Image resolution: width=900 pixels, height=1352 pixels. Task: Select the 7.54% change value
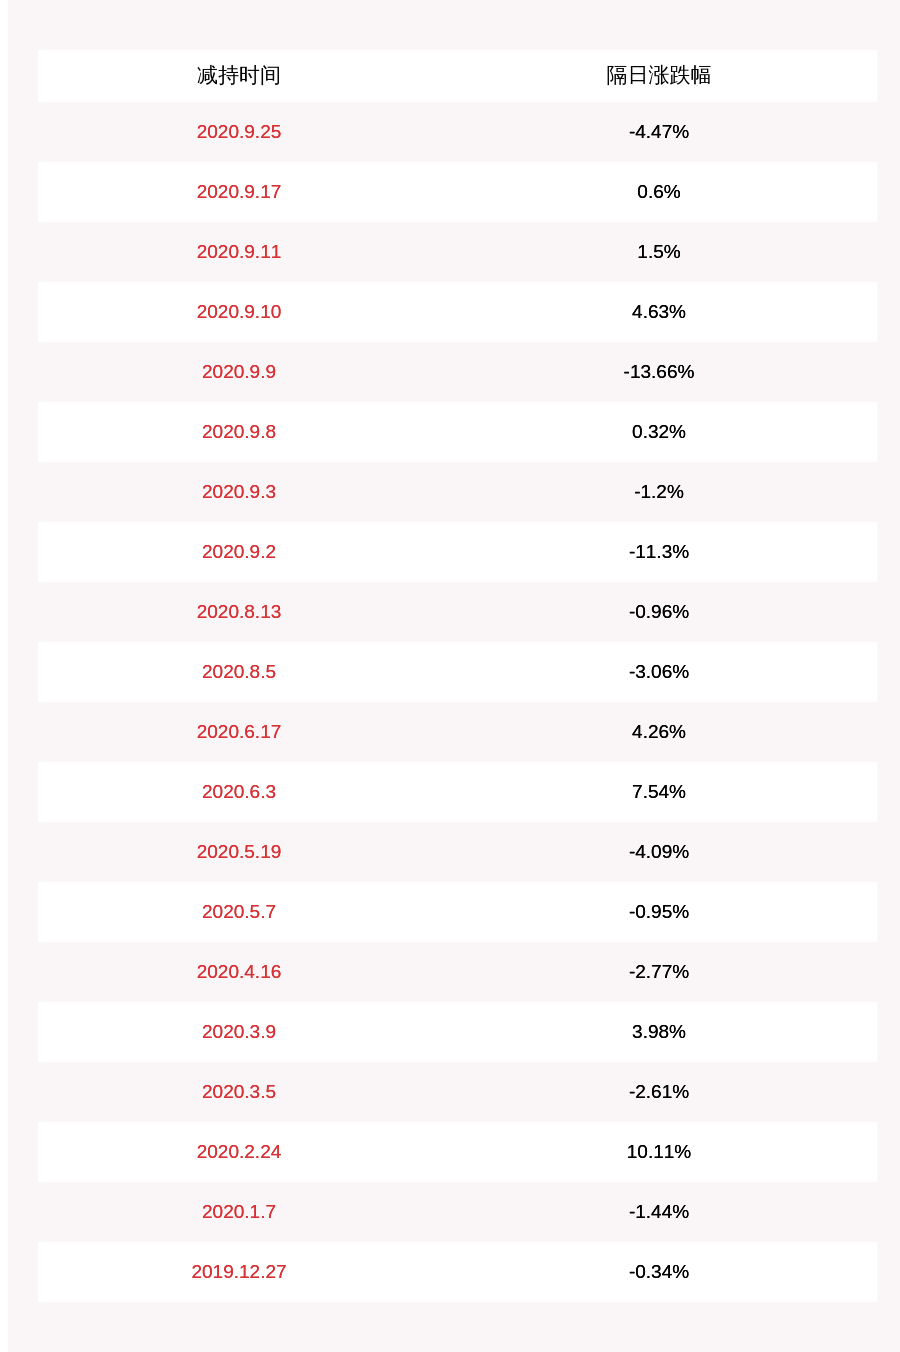(658, 792)
